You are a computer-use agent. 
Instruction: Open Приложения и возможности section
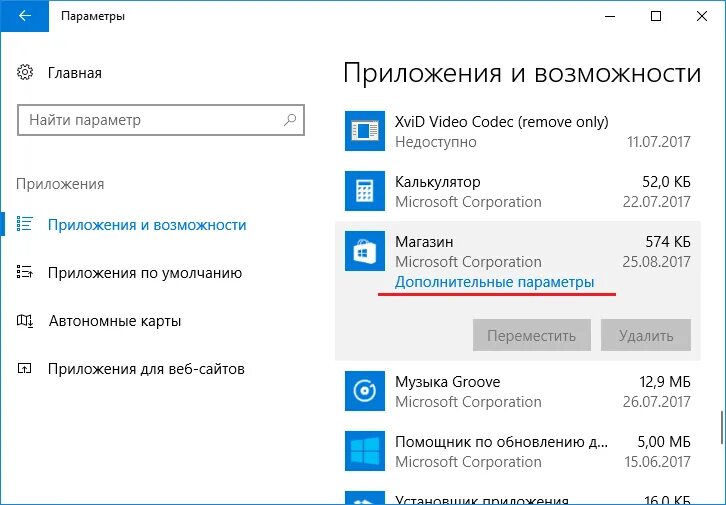pos(147,225)
